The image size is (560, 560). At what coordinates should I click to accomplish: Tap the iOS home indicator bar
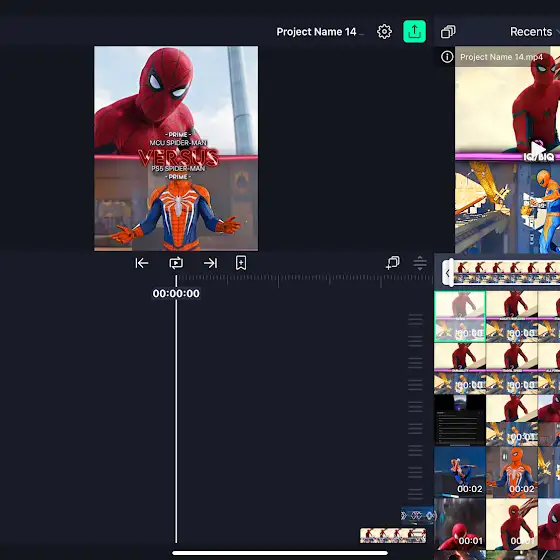(x=280, y=553)
